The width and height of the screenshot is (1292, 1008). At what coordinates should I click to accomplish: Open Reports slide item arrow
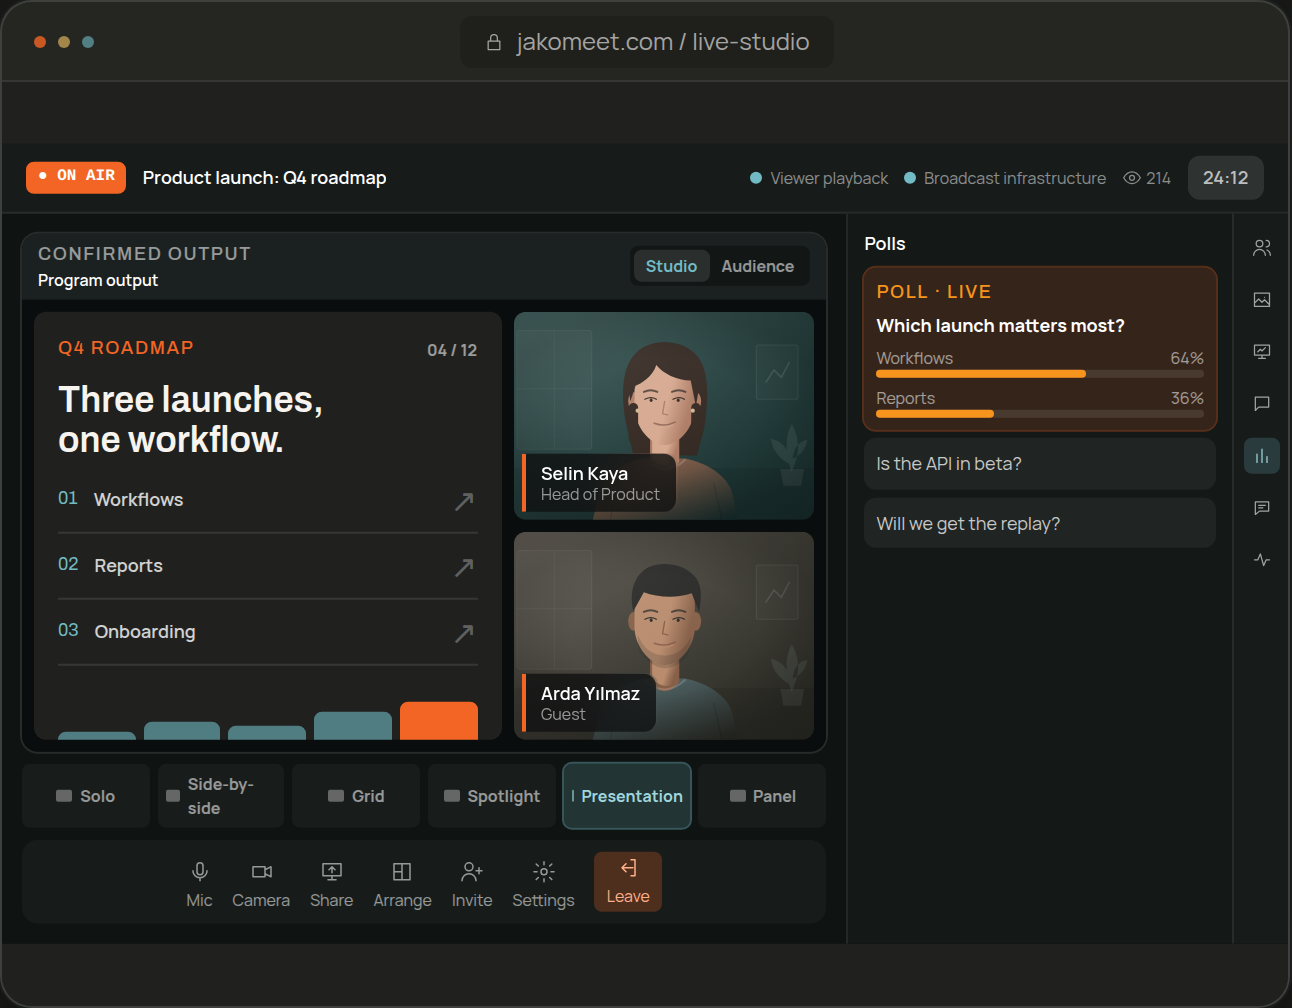[x=464, y=567]
